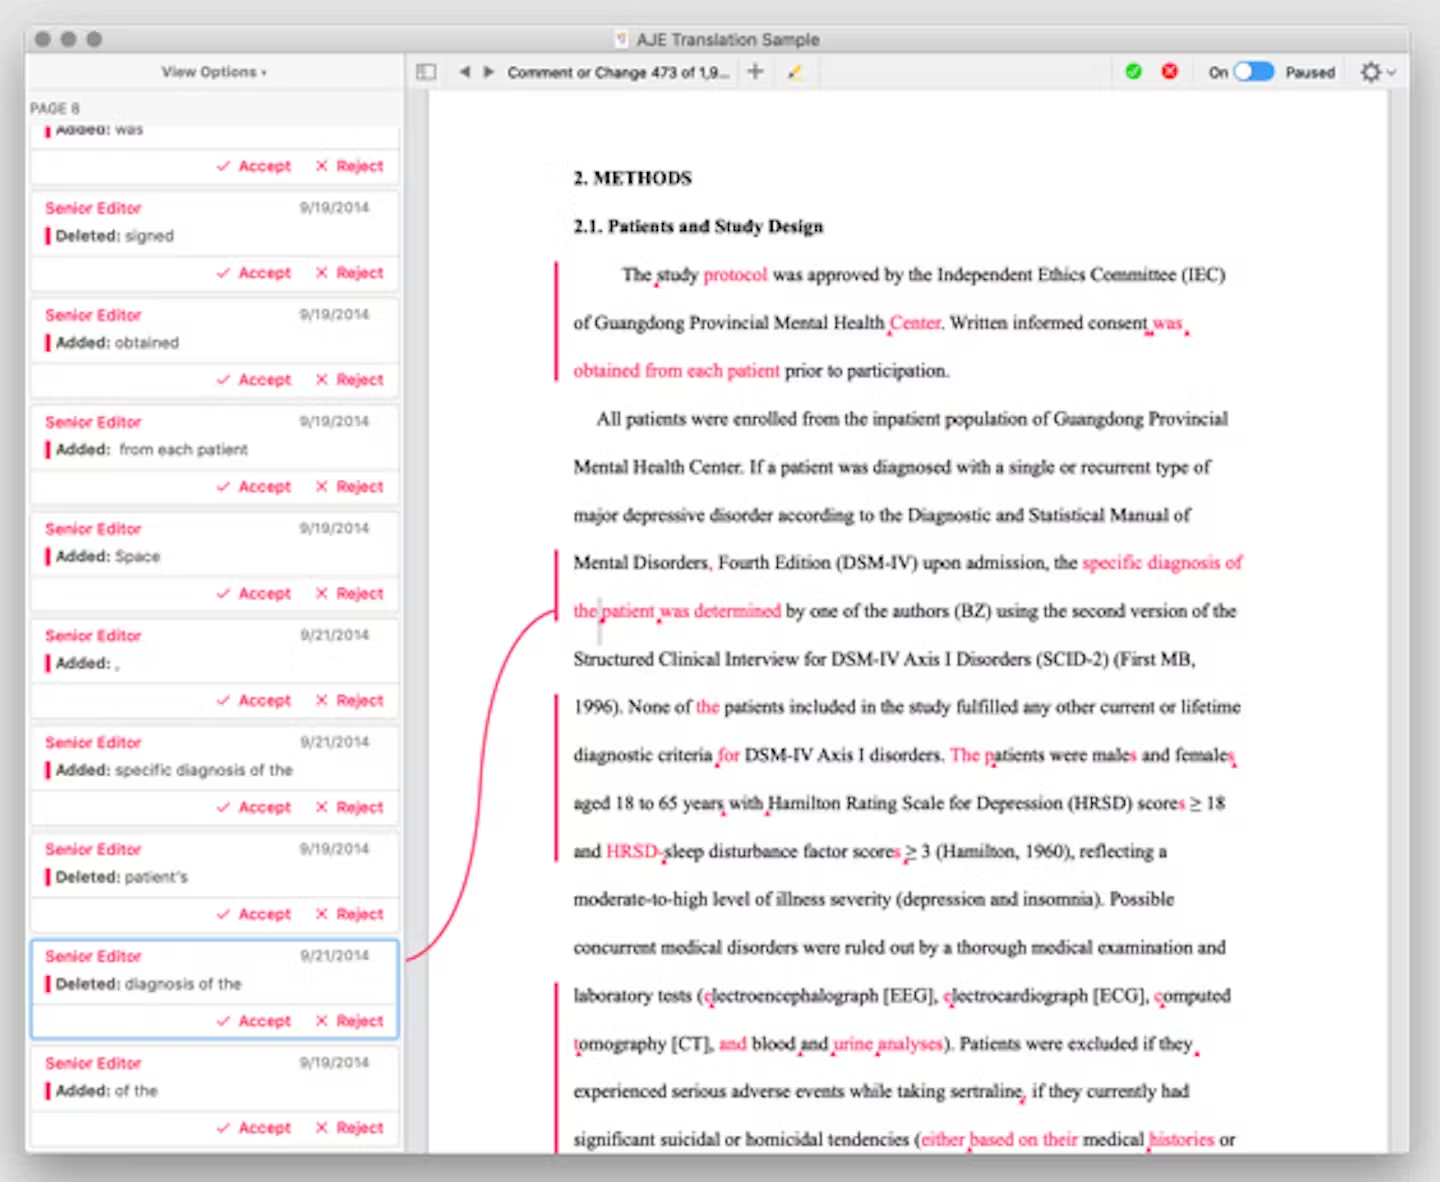Select the 'Added: Space' change text

(x=107, y=557)
